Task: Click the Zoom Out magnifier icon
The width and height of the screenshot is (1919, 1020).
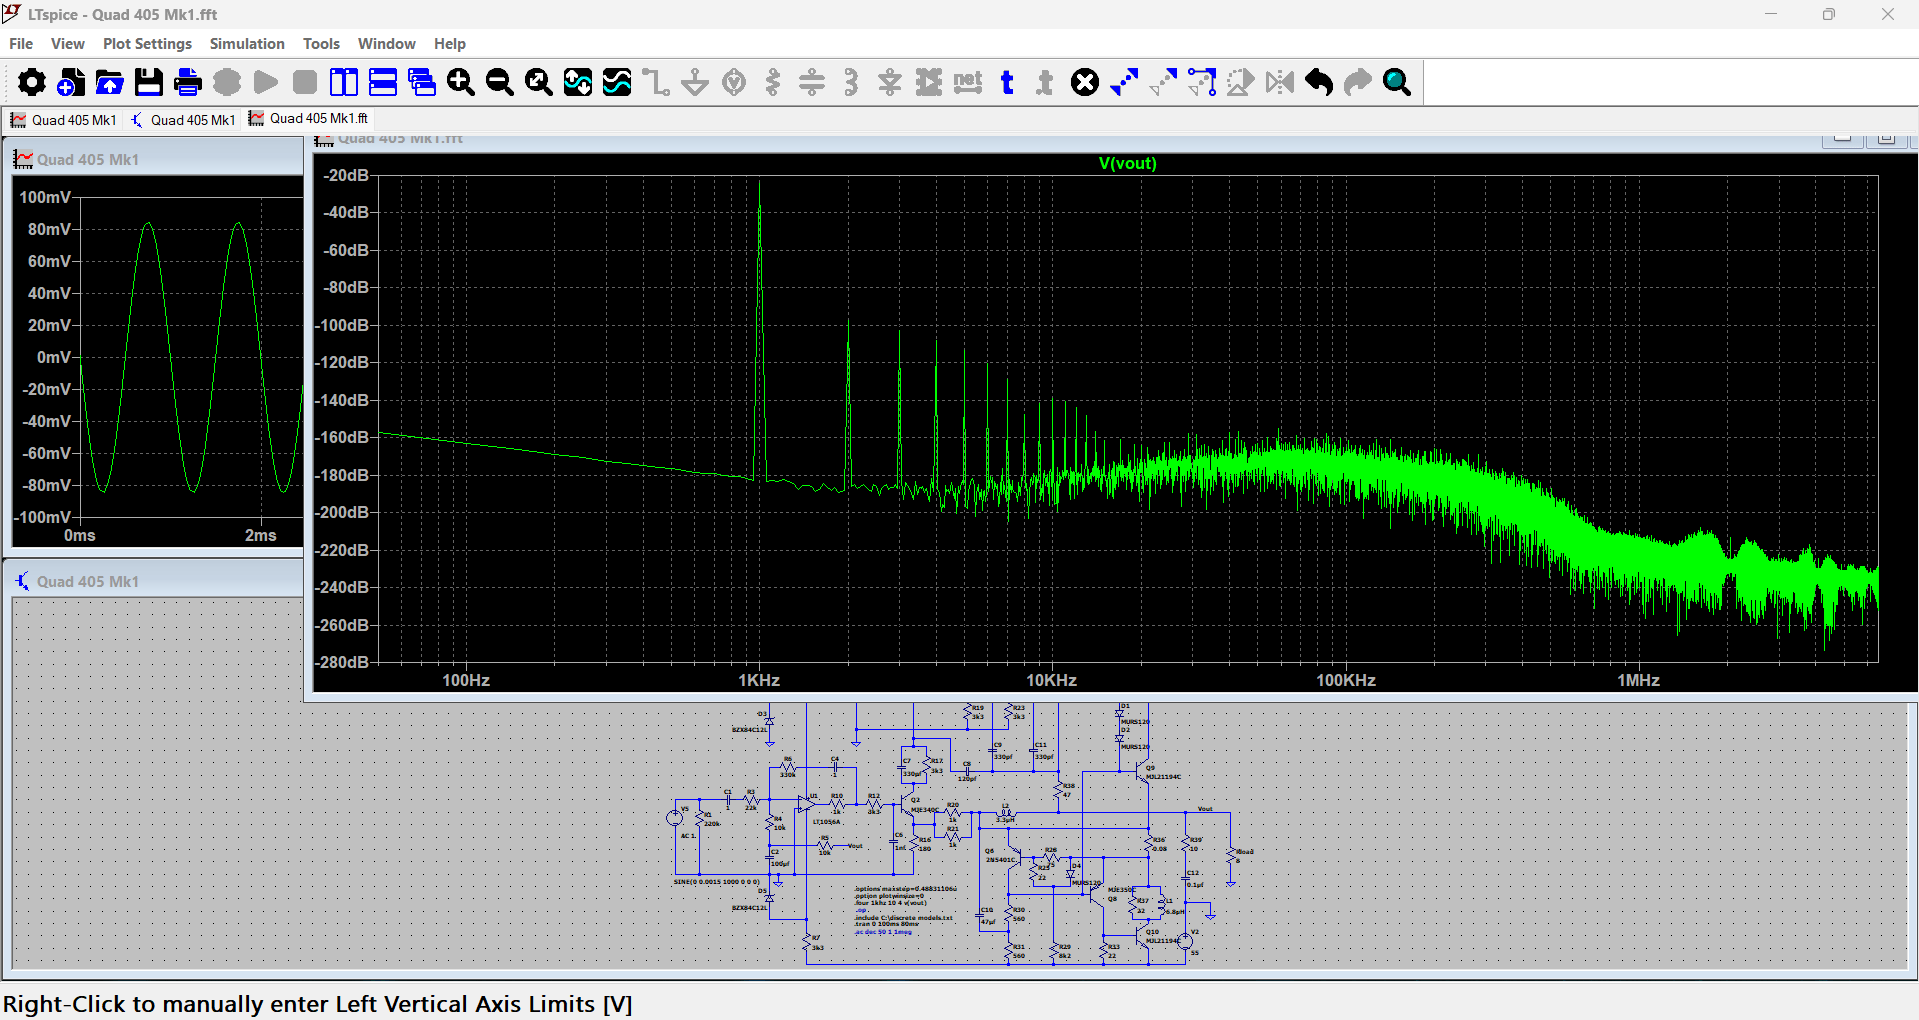Action: coord(500,82)
